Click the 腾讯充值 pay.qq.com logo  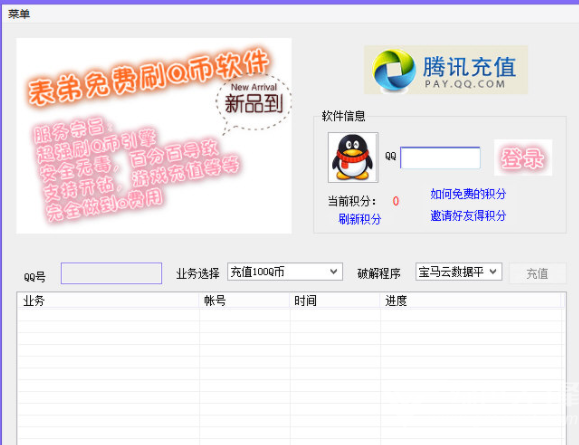coord(446,69)
